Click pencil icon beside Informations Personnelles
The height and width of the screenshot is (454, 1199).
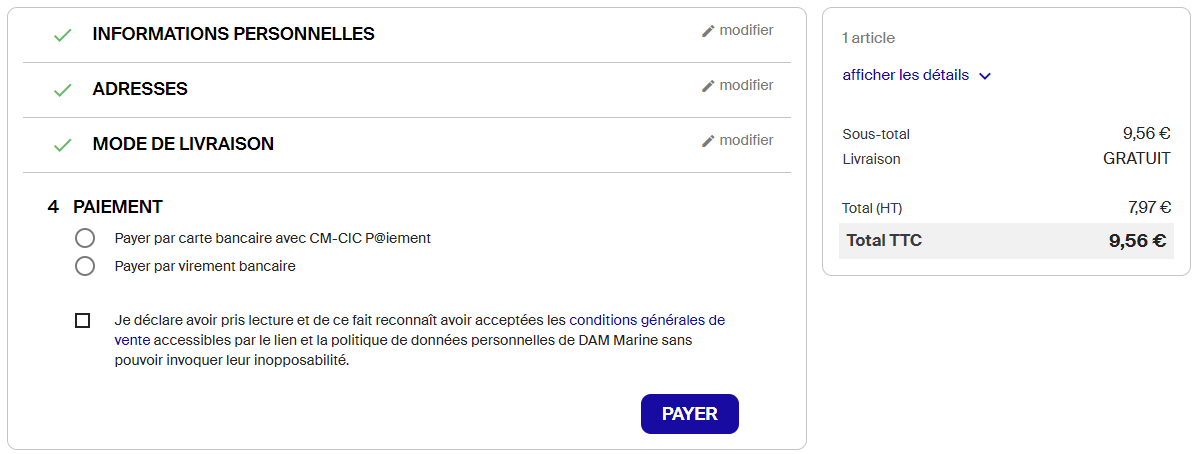[x=708, y=31]
